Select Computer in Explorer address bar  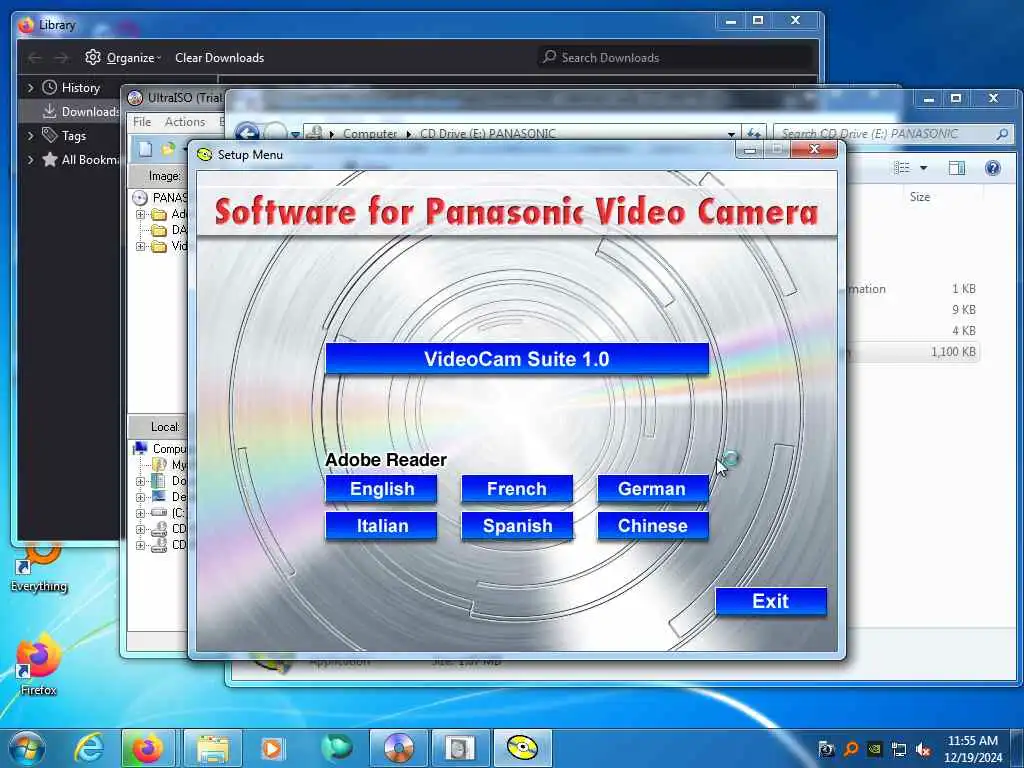(x=370, y=133)
